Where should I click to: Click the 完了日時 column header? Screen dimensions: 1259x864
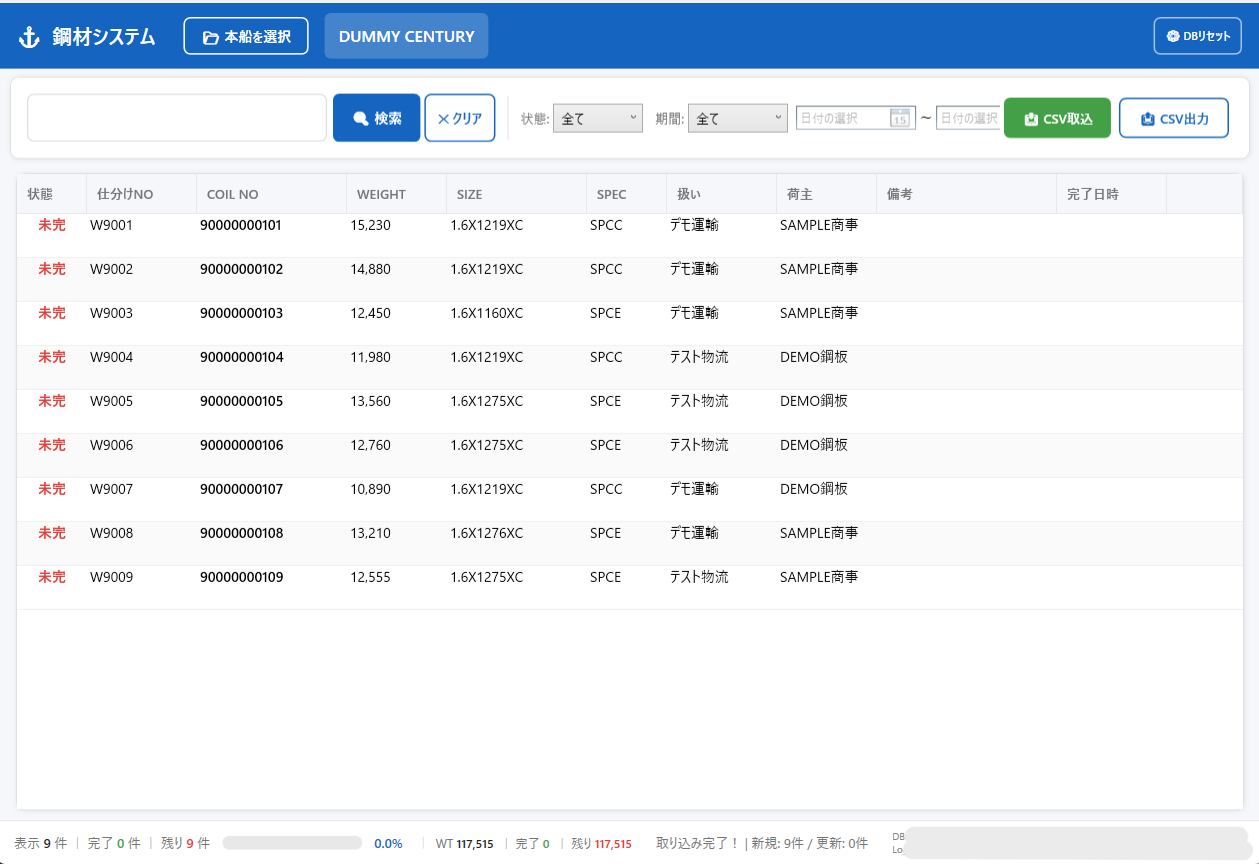1112,194
